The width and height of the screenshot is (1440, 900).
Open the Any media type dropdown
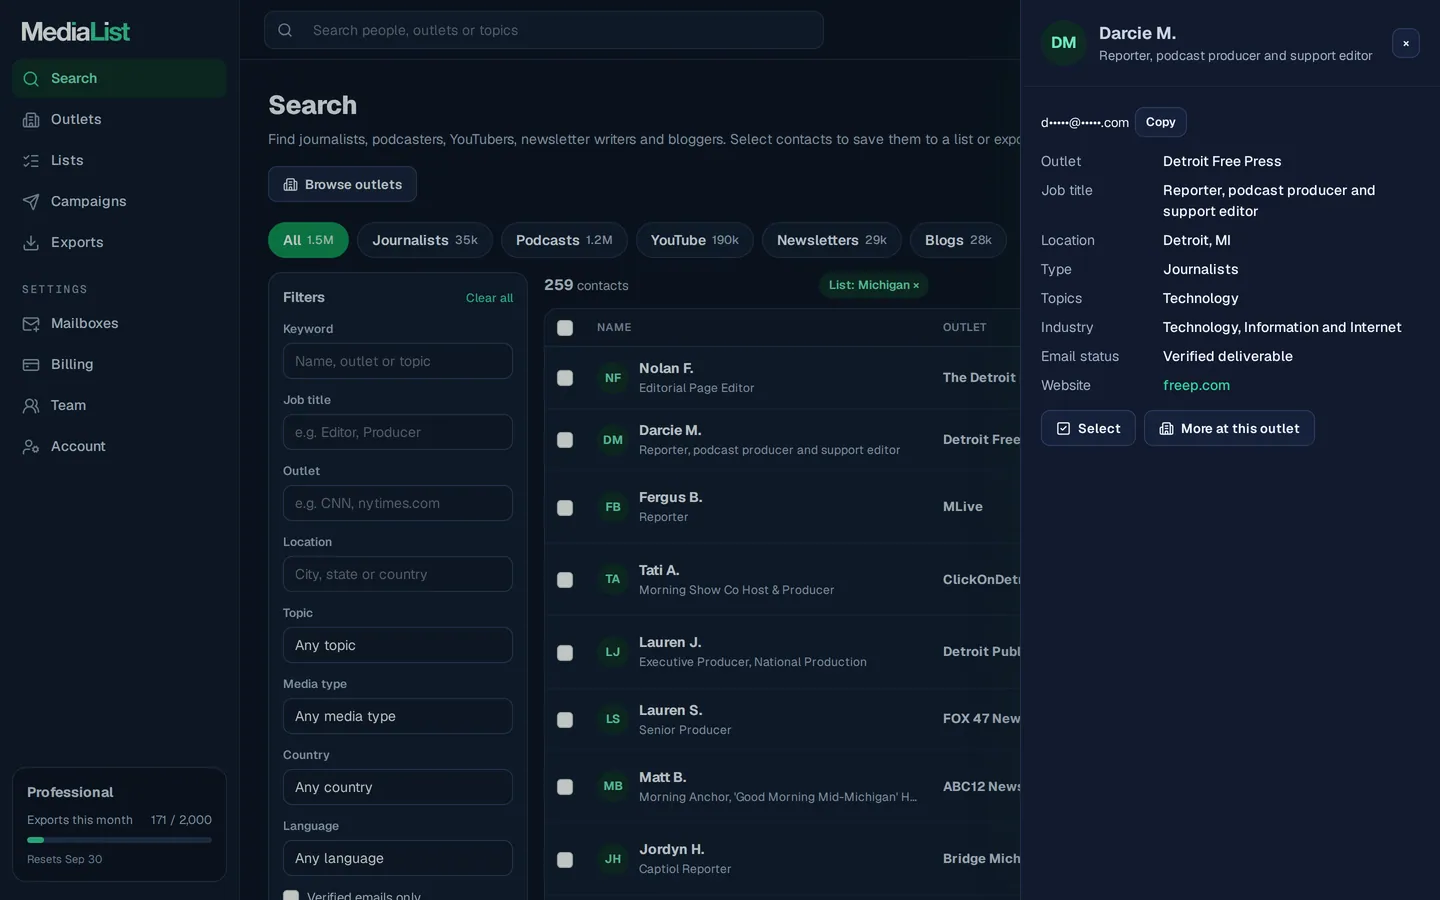pos(398,716)
